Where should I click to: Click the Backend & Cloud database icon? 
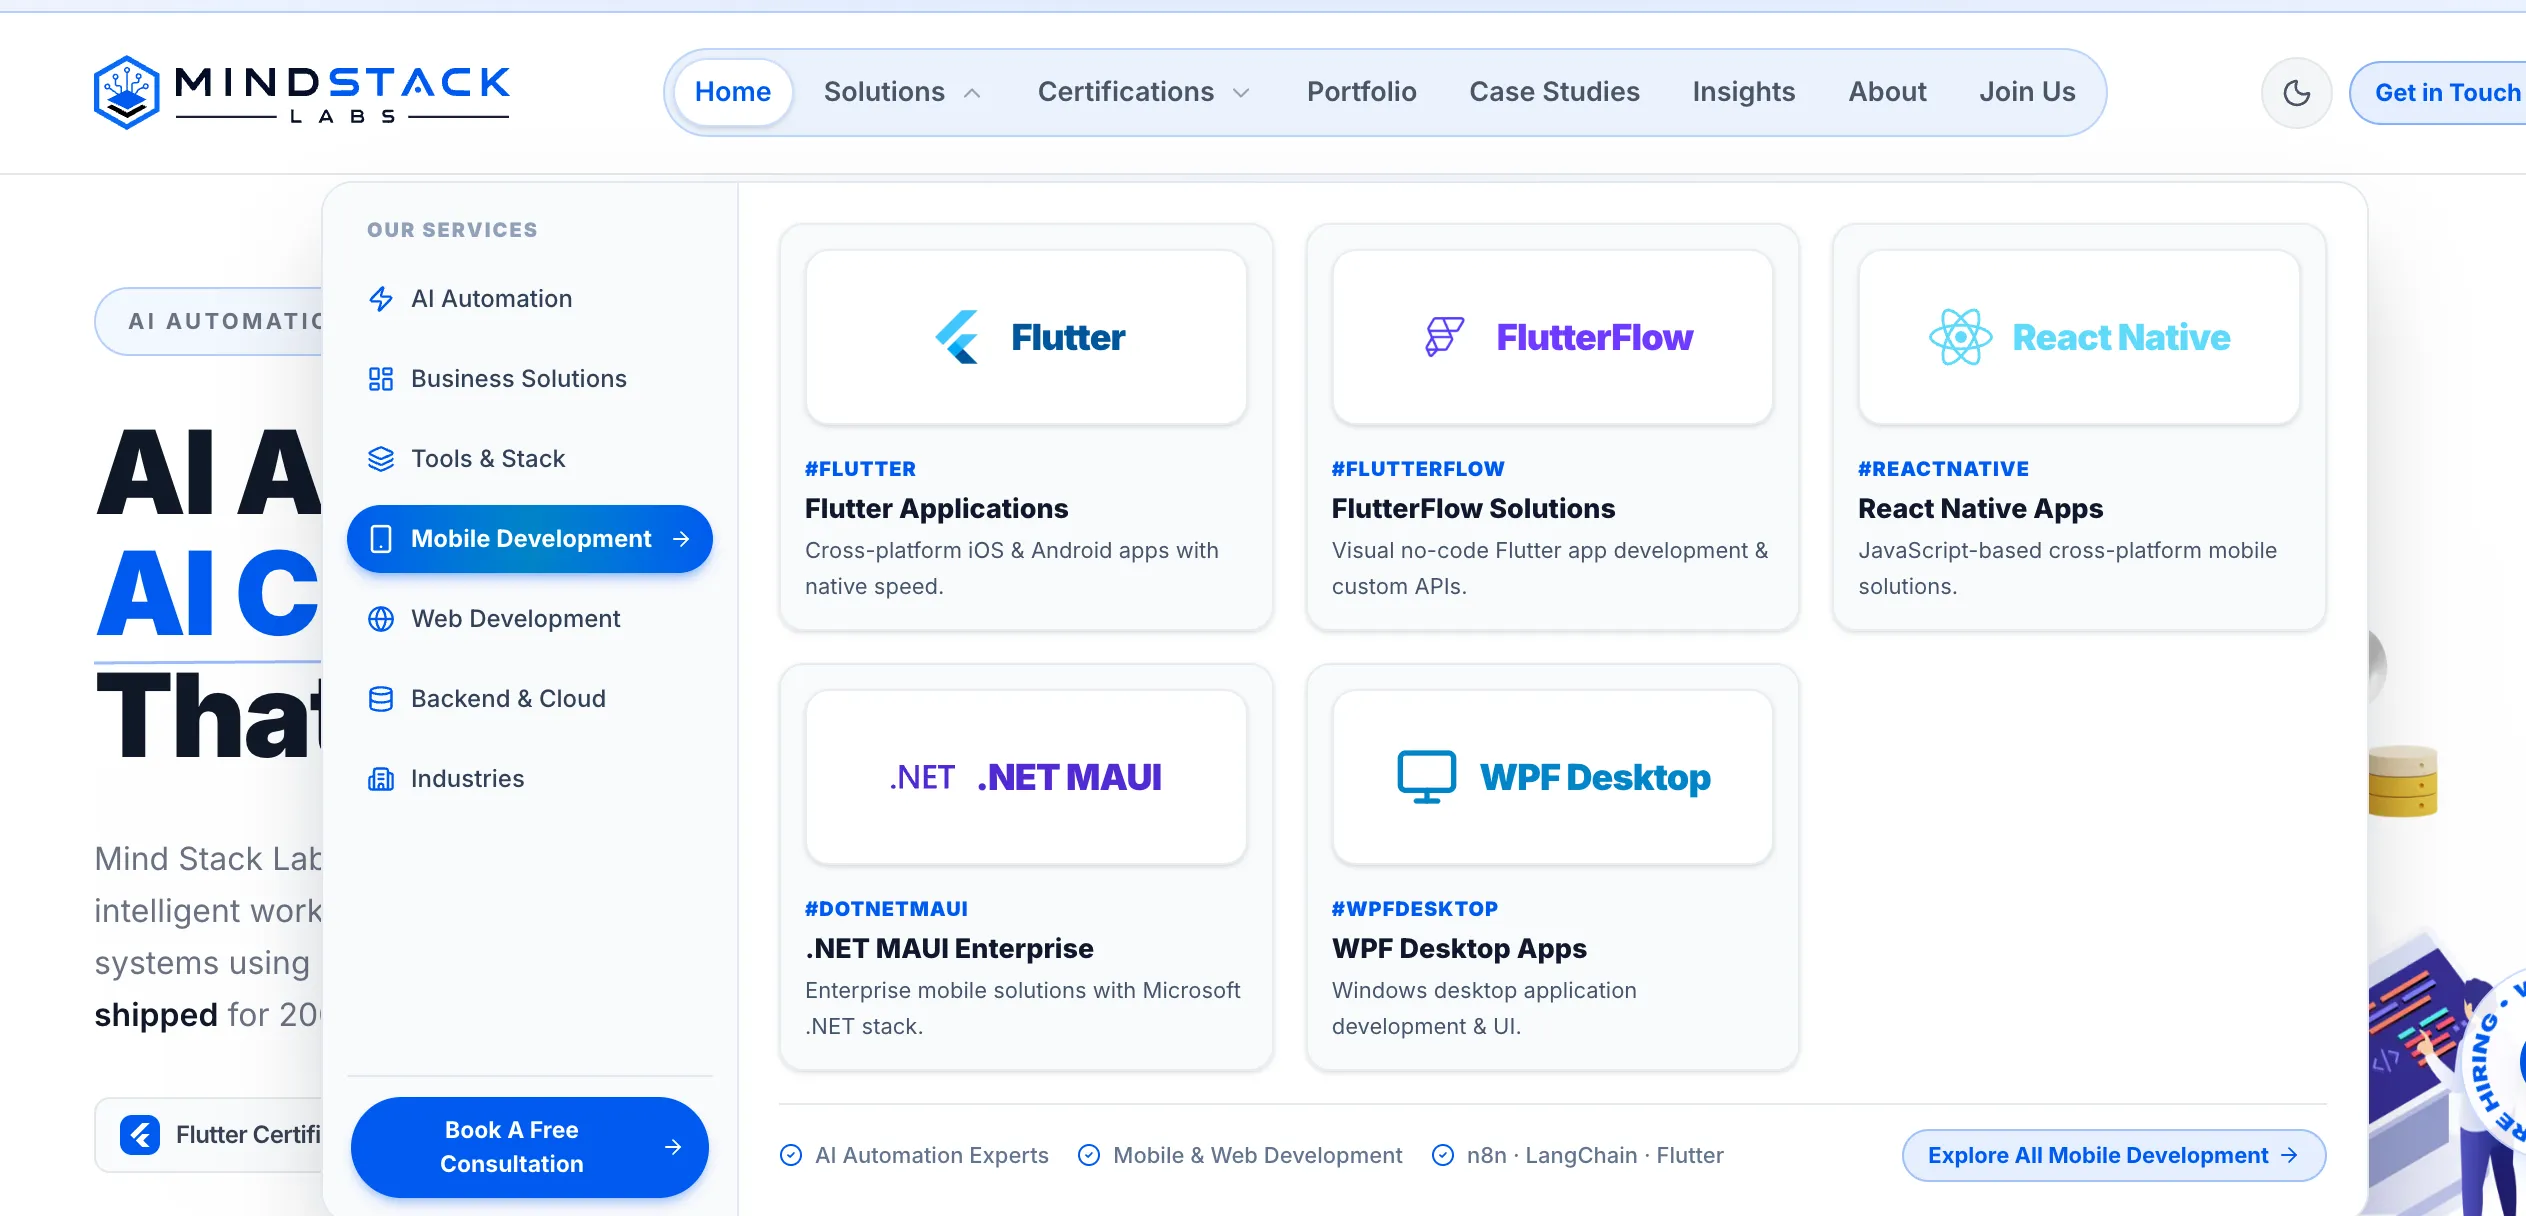[381, 699]
